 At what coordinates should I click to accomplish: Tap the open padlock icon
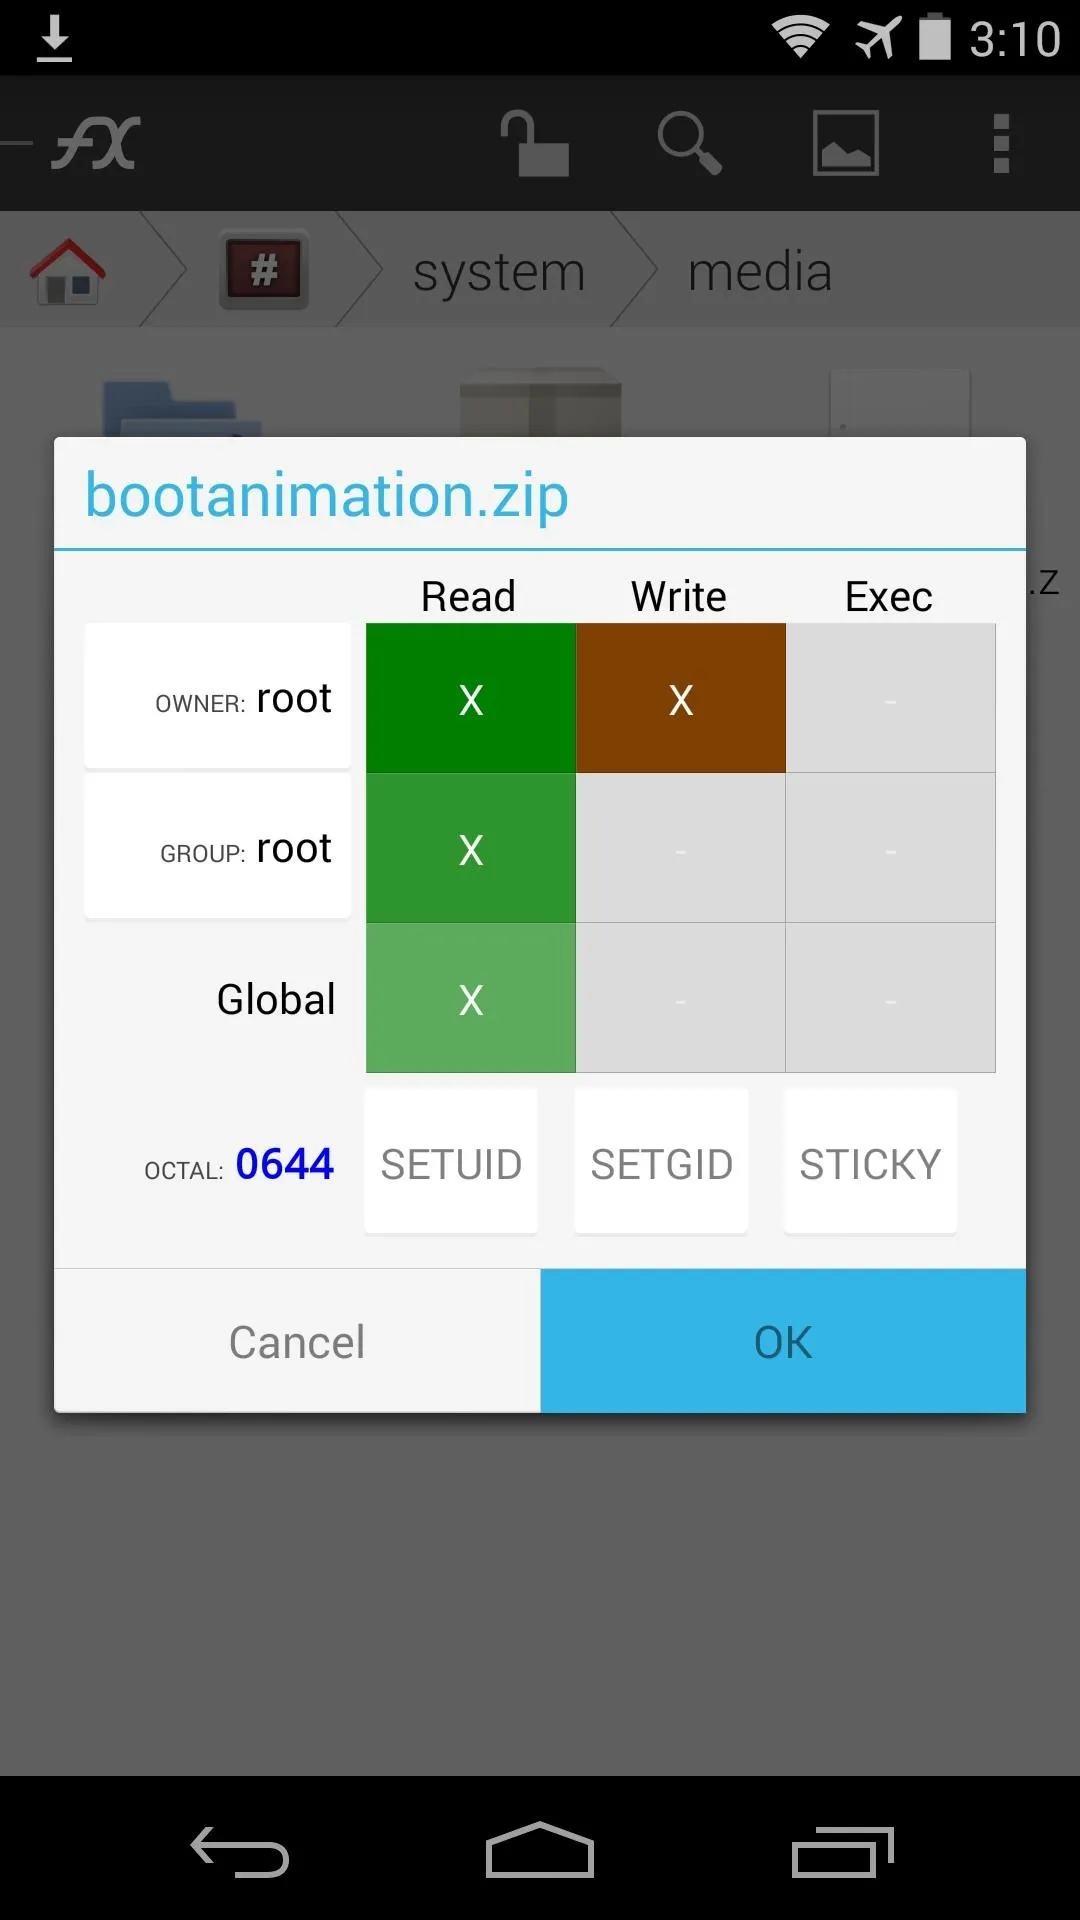536,143
